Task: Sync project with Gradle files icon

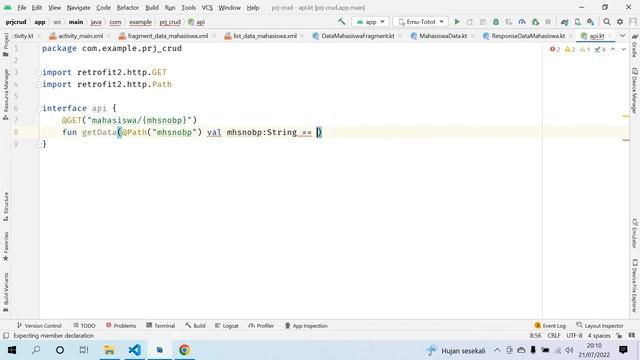Action: tap(564, 22)
